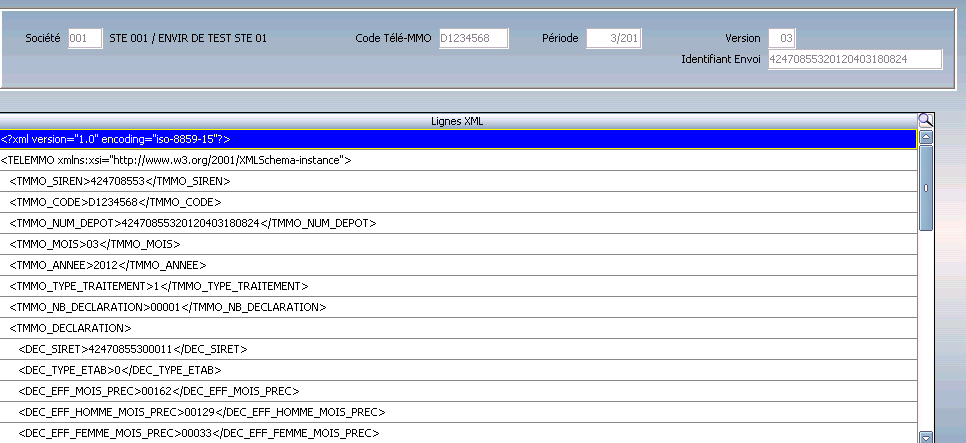
Task: Pick the TMMO_MOIS row
Action: [x=459, y=244]
